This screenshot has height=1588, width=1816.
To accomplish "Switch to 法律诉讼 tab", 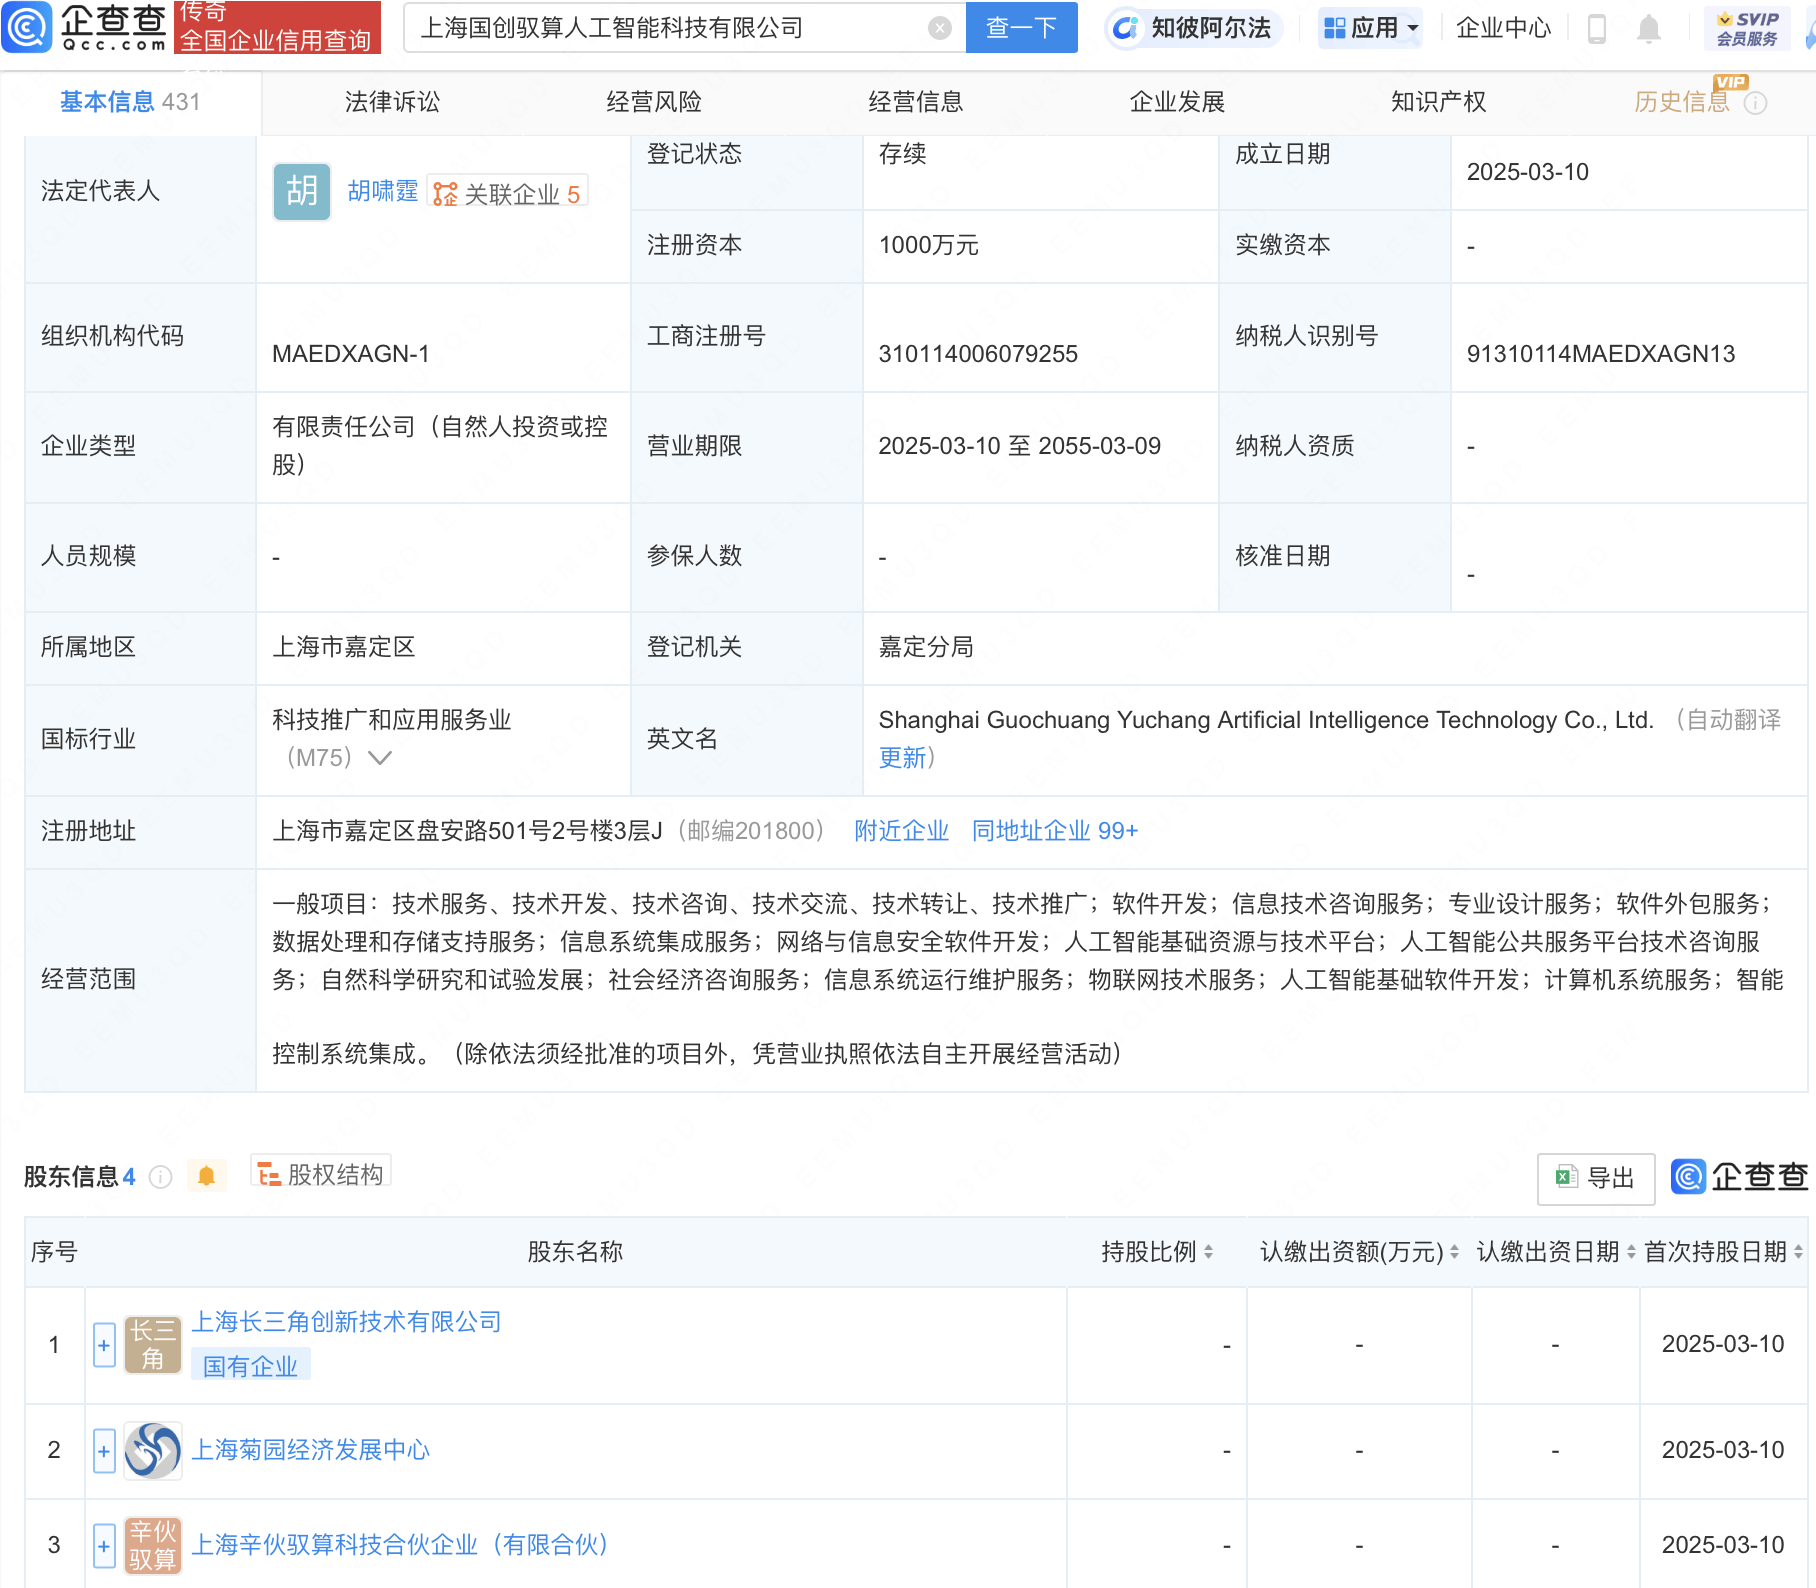I will click(x=392, y=102).
